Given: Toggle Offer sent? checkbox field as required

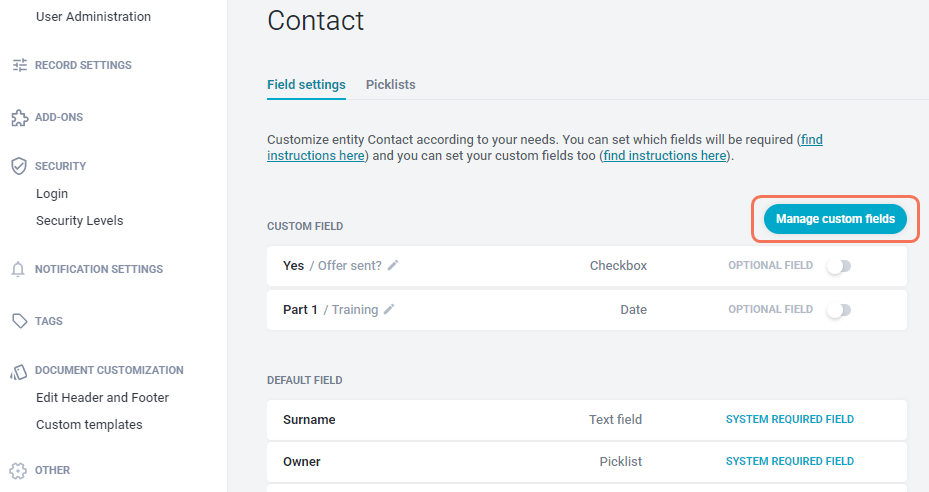Looking at the screenshot, I should click(839, 266).
